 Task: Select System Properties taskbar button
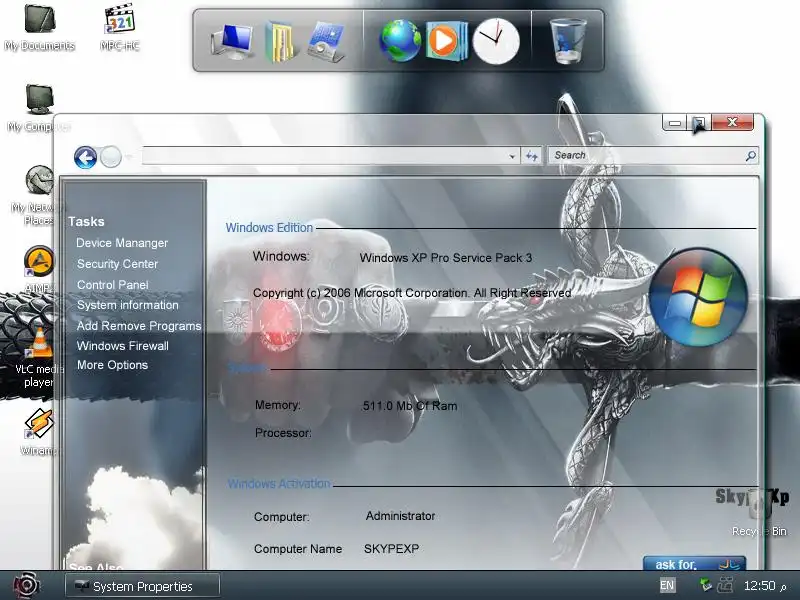(142, 586)
